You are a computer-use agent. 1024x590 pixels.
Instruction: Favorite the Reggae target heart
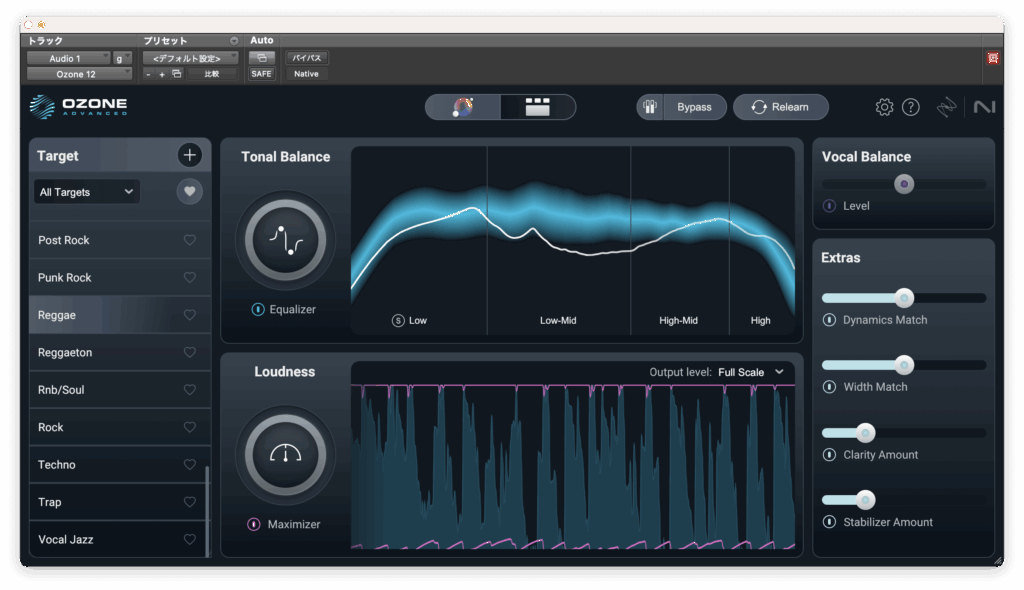pyautogui.click(x=190, y=315)
